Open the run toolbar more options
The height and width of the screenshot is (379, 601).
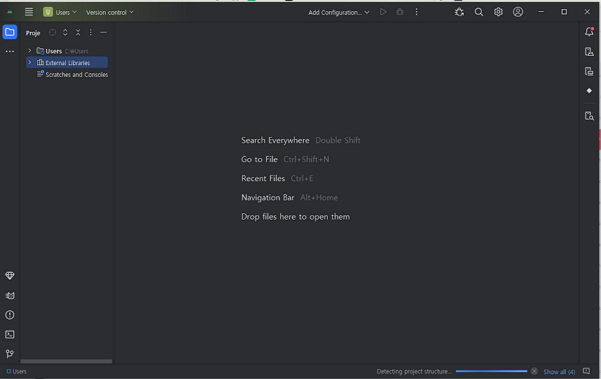pyautogui.click(x=416, y=12)
